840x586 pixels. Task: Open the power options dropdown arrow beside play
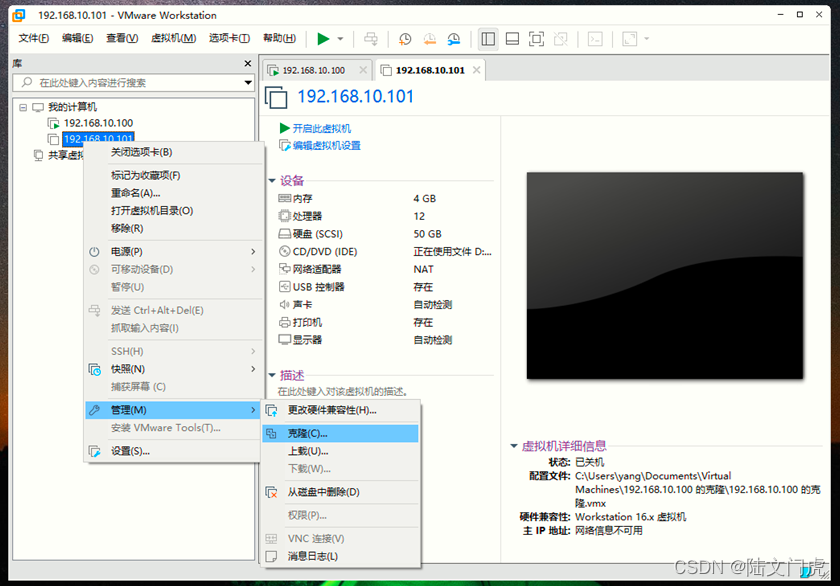coord(340,39)
